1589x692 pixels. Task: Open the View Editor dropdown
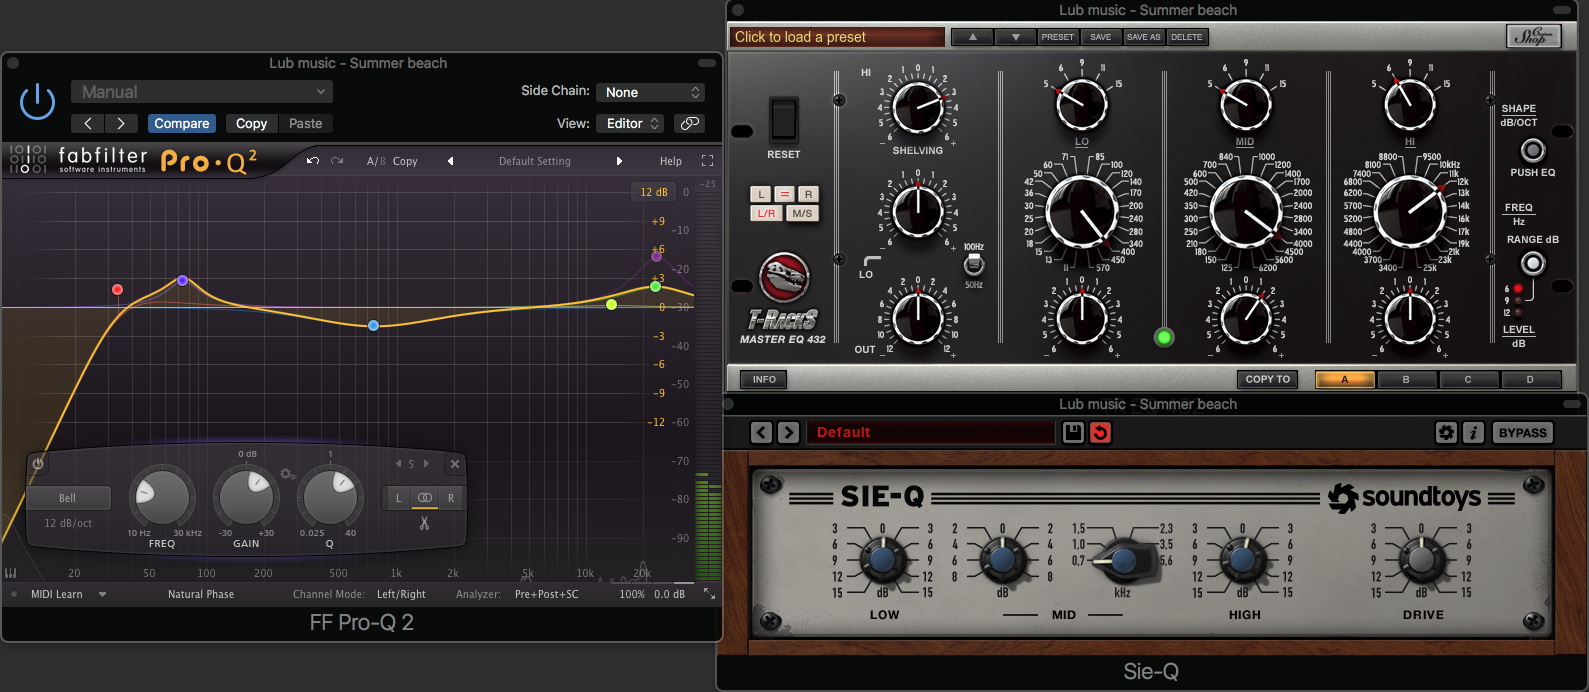pyautogui.click(x=631, y=123)
